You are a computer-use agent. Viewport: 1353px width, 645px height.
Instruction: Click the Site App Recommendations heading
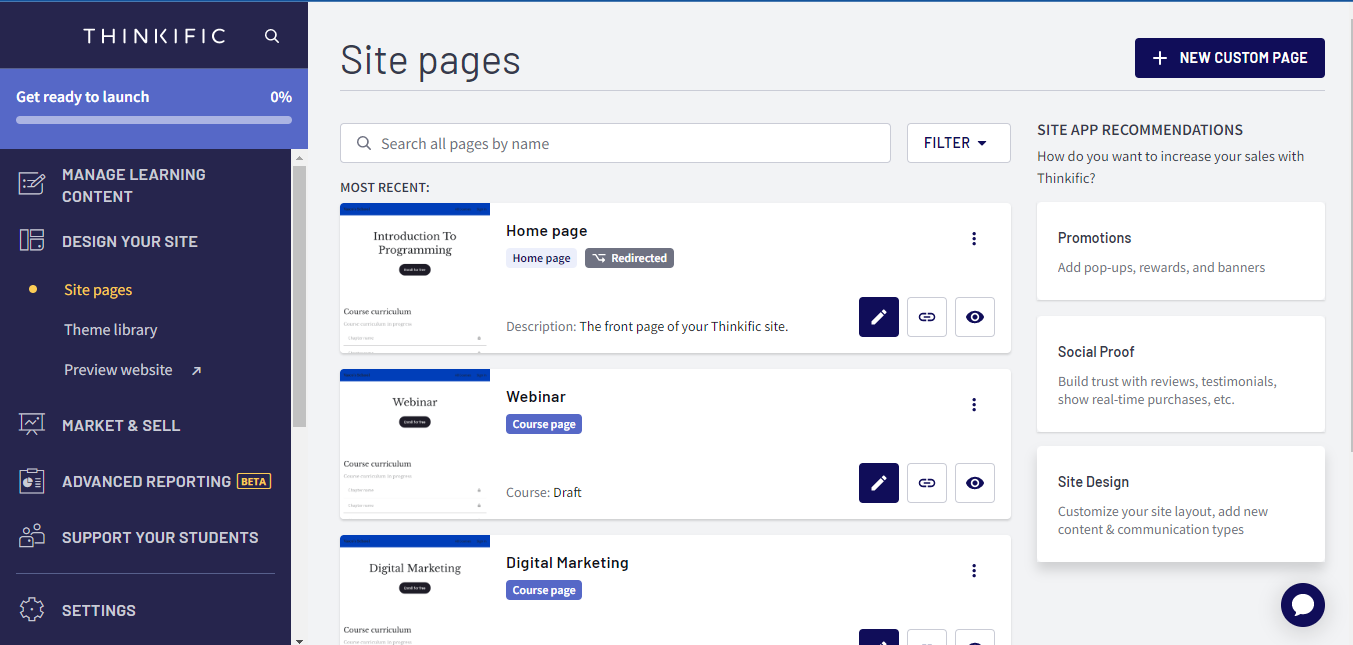pos(1140,130)
